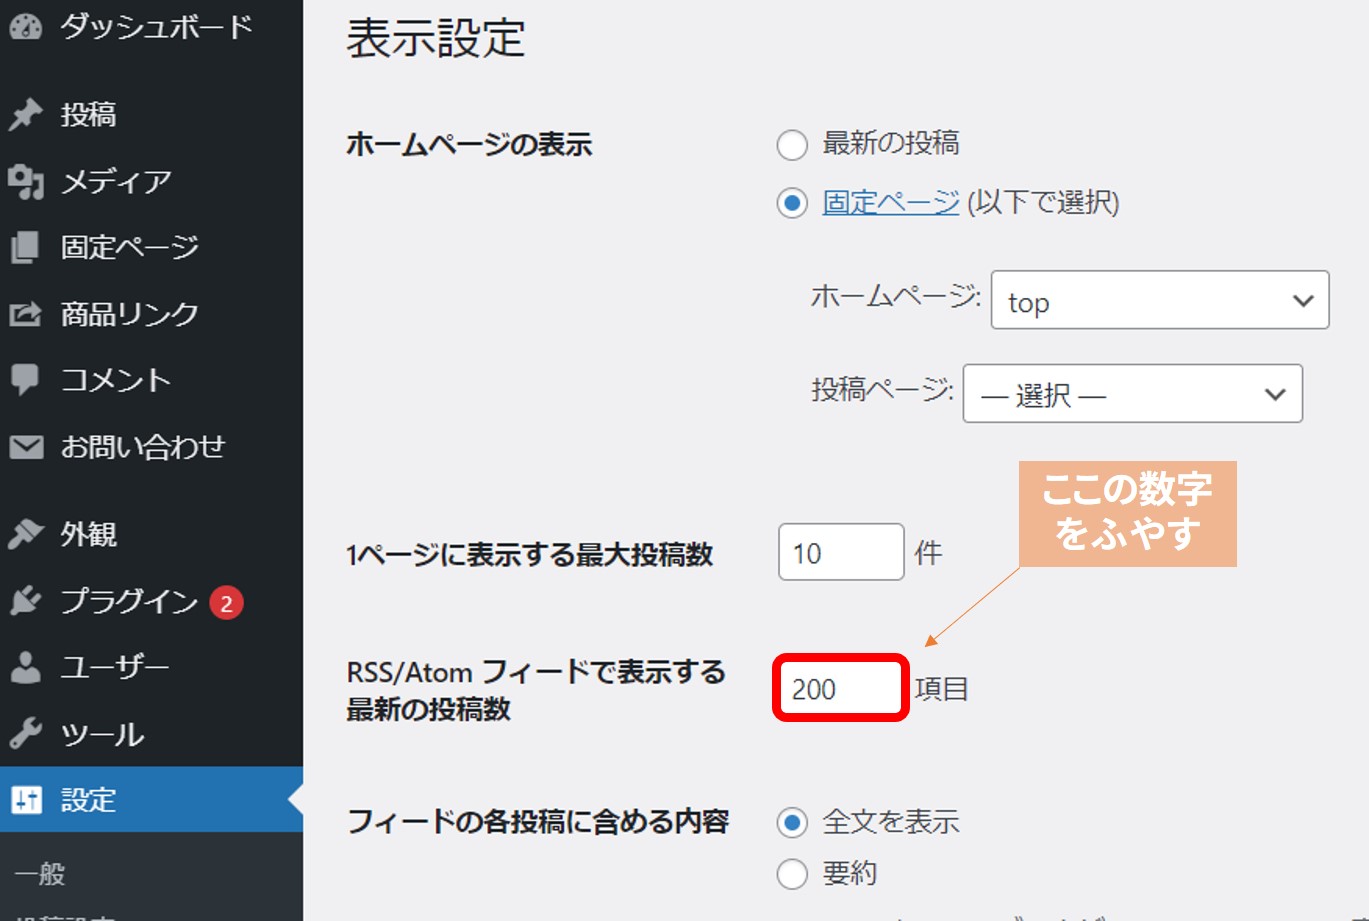The height and width of the screenshot is (921, 1369).
Task: Select the 固定ページ radio button
Action: (x=792, y=204)
